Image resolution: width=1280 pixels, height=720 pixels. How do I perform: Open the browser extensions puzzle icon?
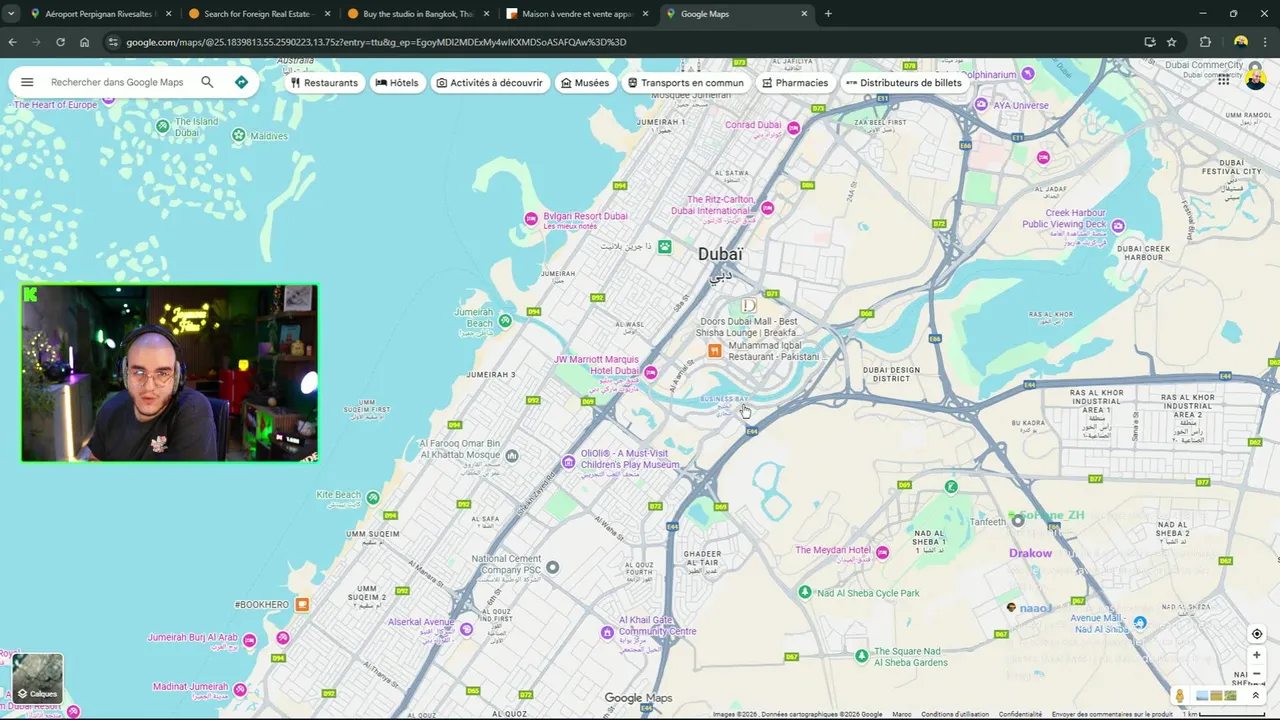(x=1205, y=42)
